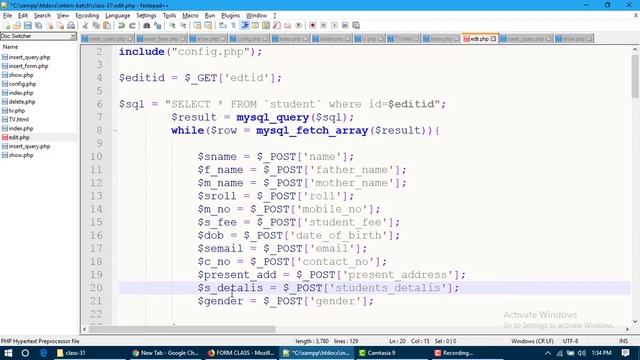Image resolution: width=640 pixels, height=360 pixels.
Task: Toggle file monitoring eye icon
Action: pos(298,26)
